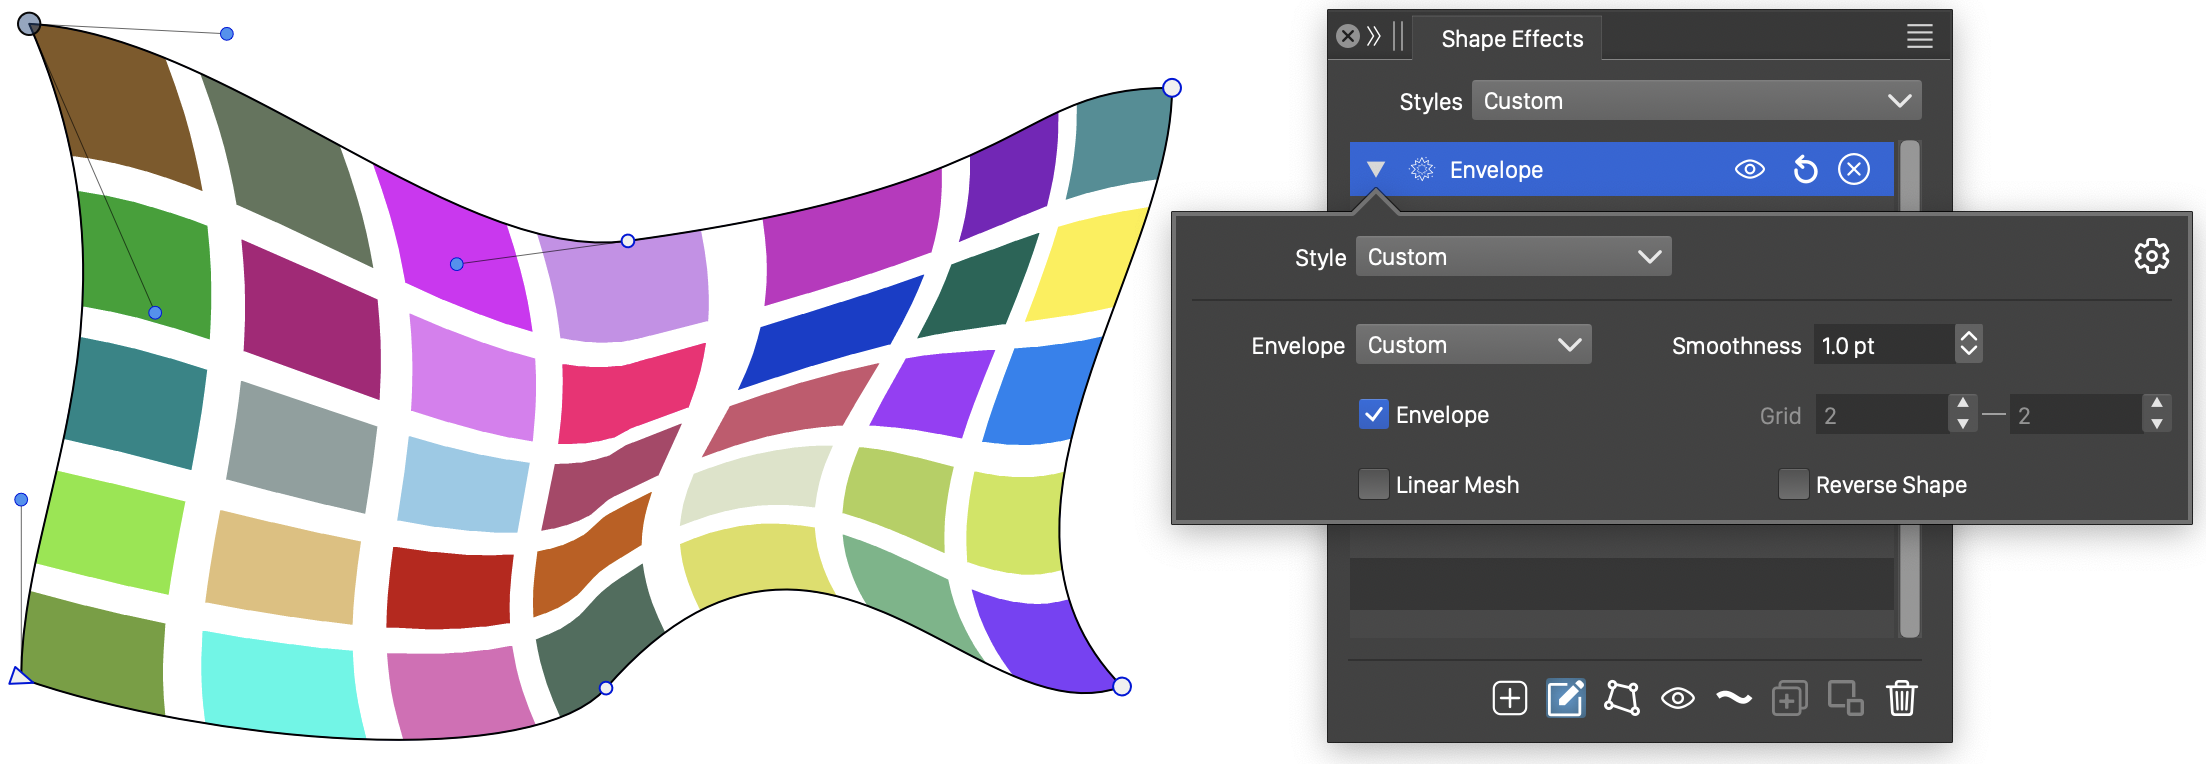Open the Envelope type dropdown set to Custom
Viewport: 2206px width, 764px height.
[x=1473, y=345]
